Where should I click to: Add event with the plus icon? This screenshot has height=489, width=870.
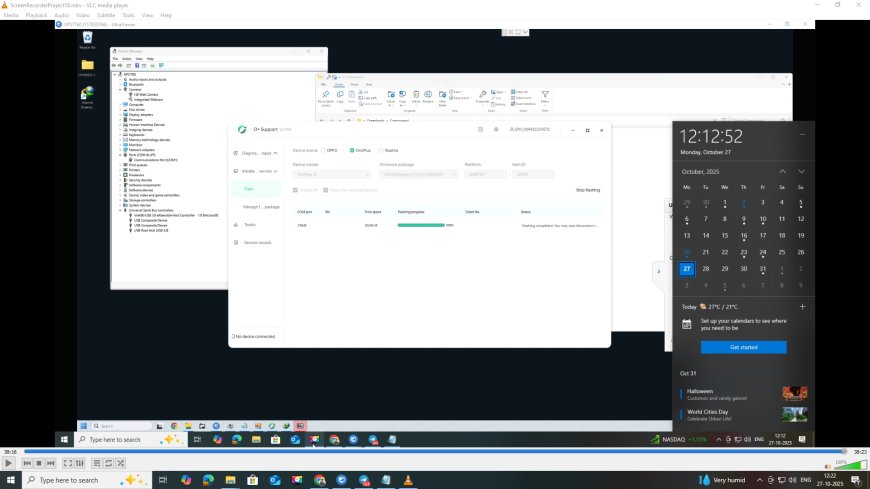pos(802,306)
